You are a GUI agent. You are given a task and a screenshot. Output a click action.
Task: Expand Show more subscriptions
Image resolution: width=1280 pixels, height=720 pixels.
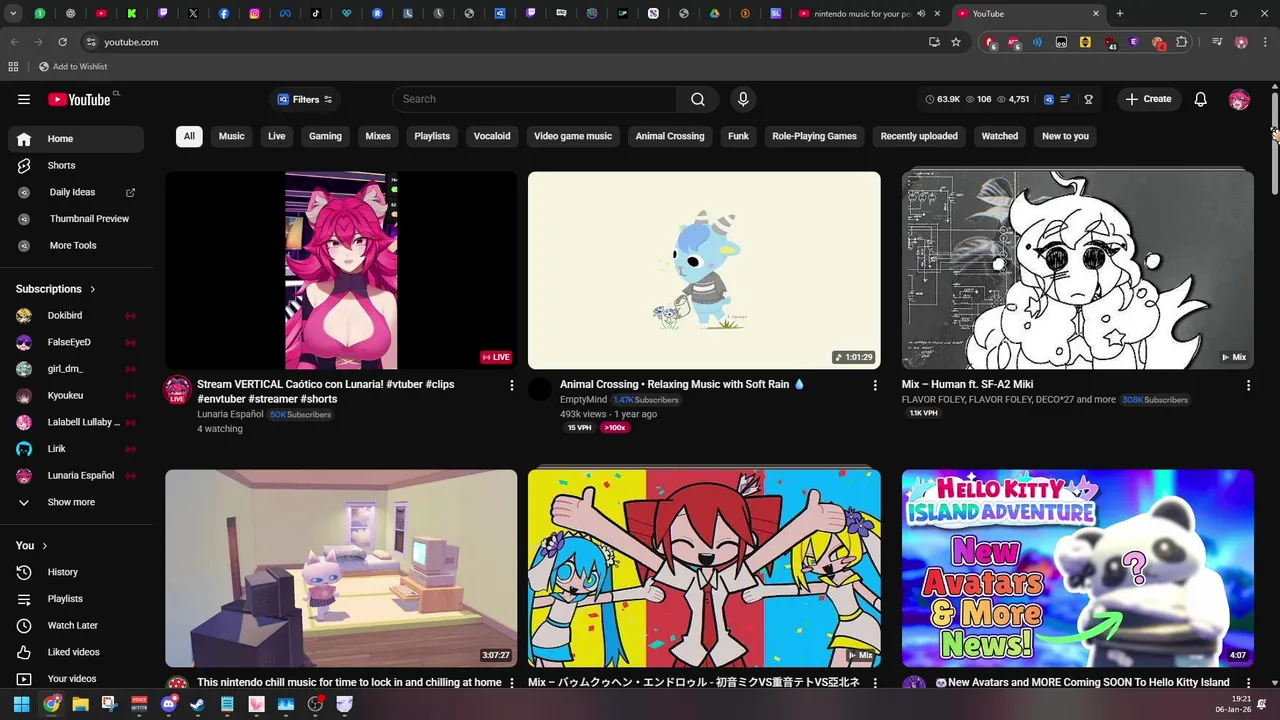coord(75,502)
